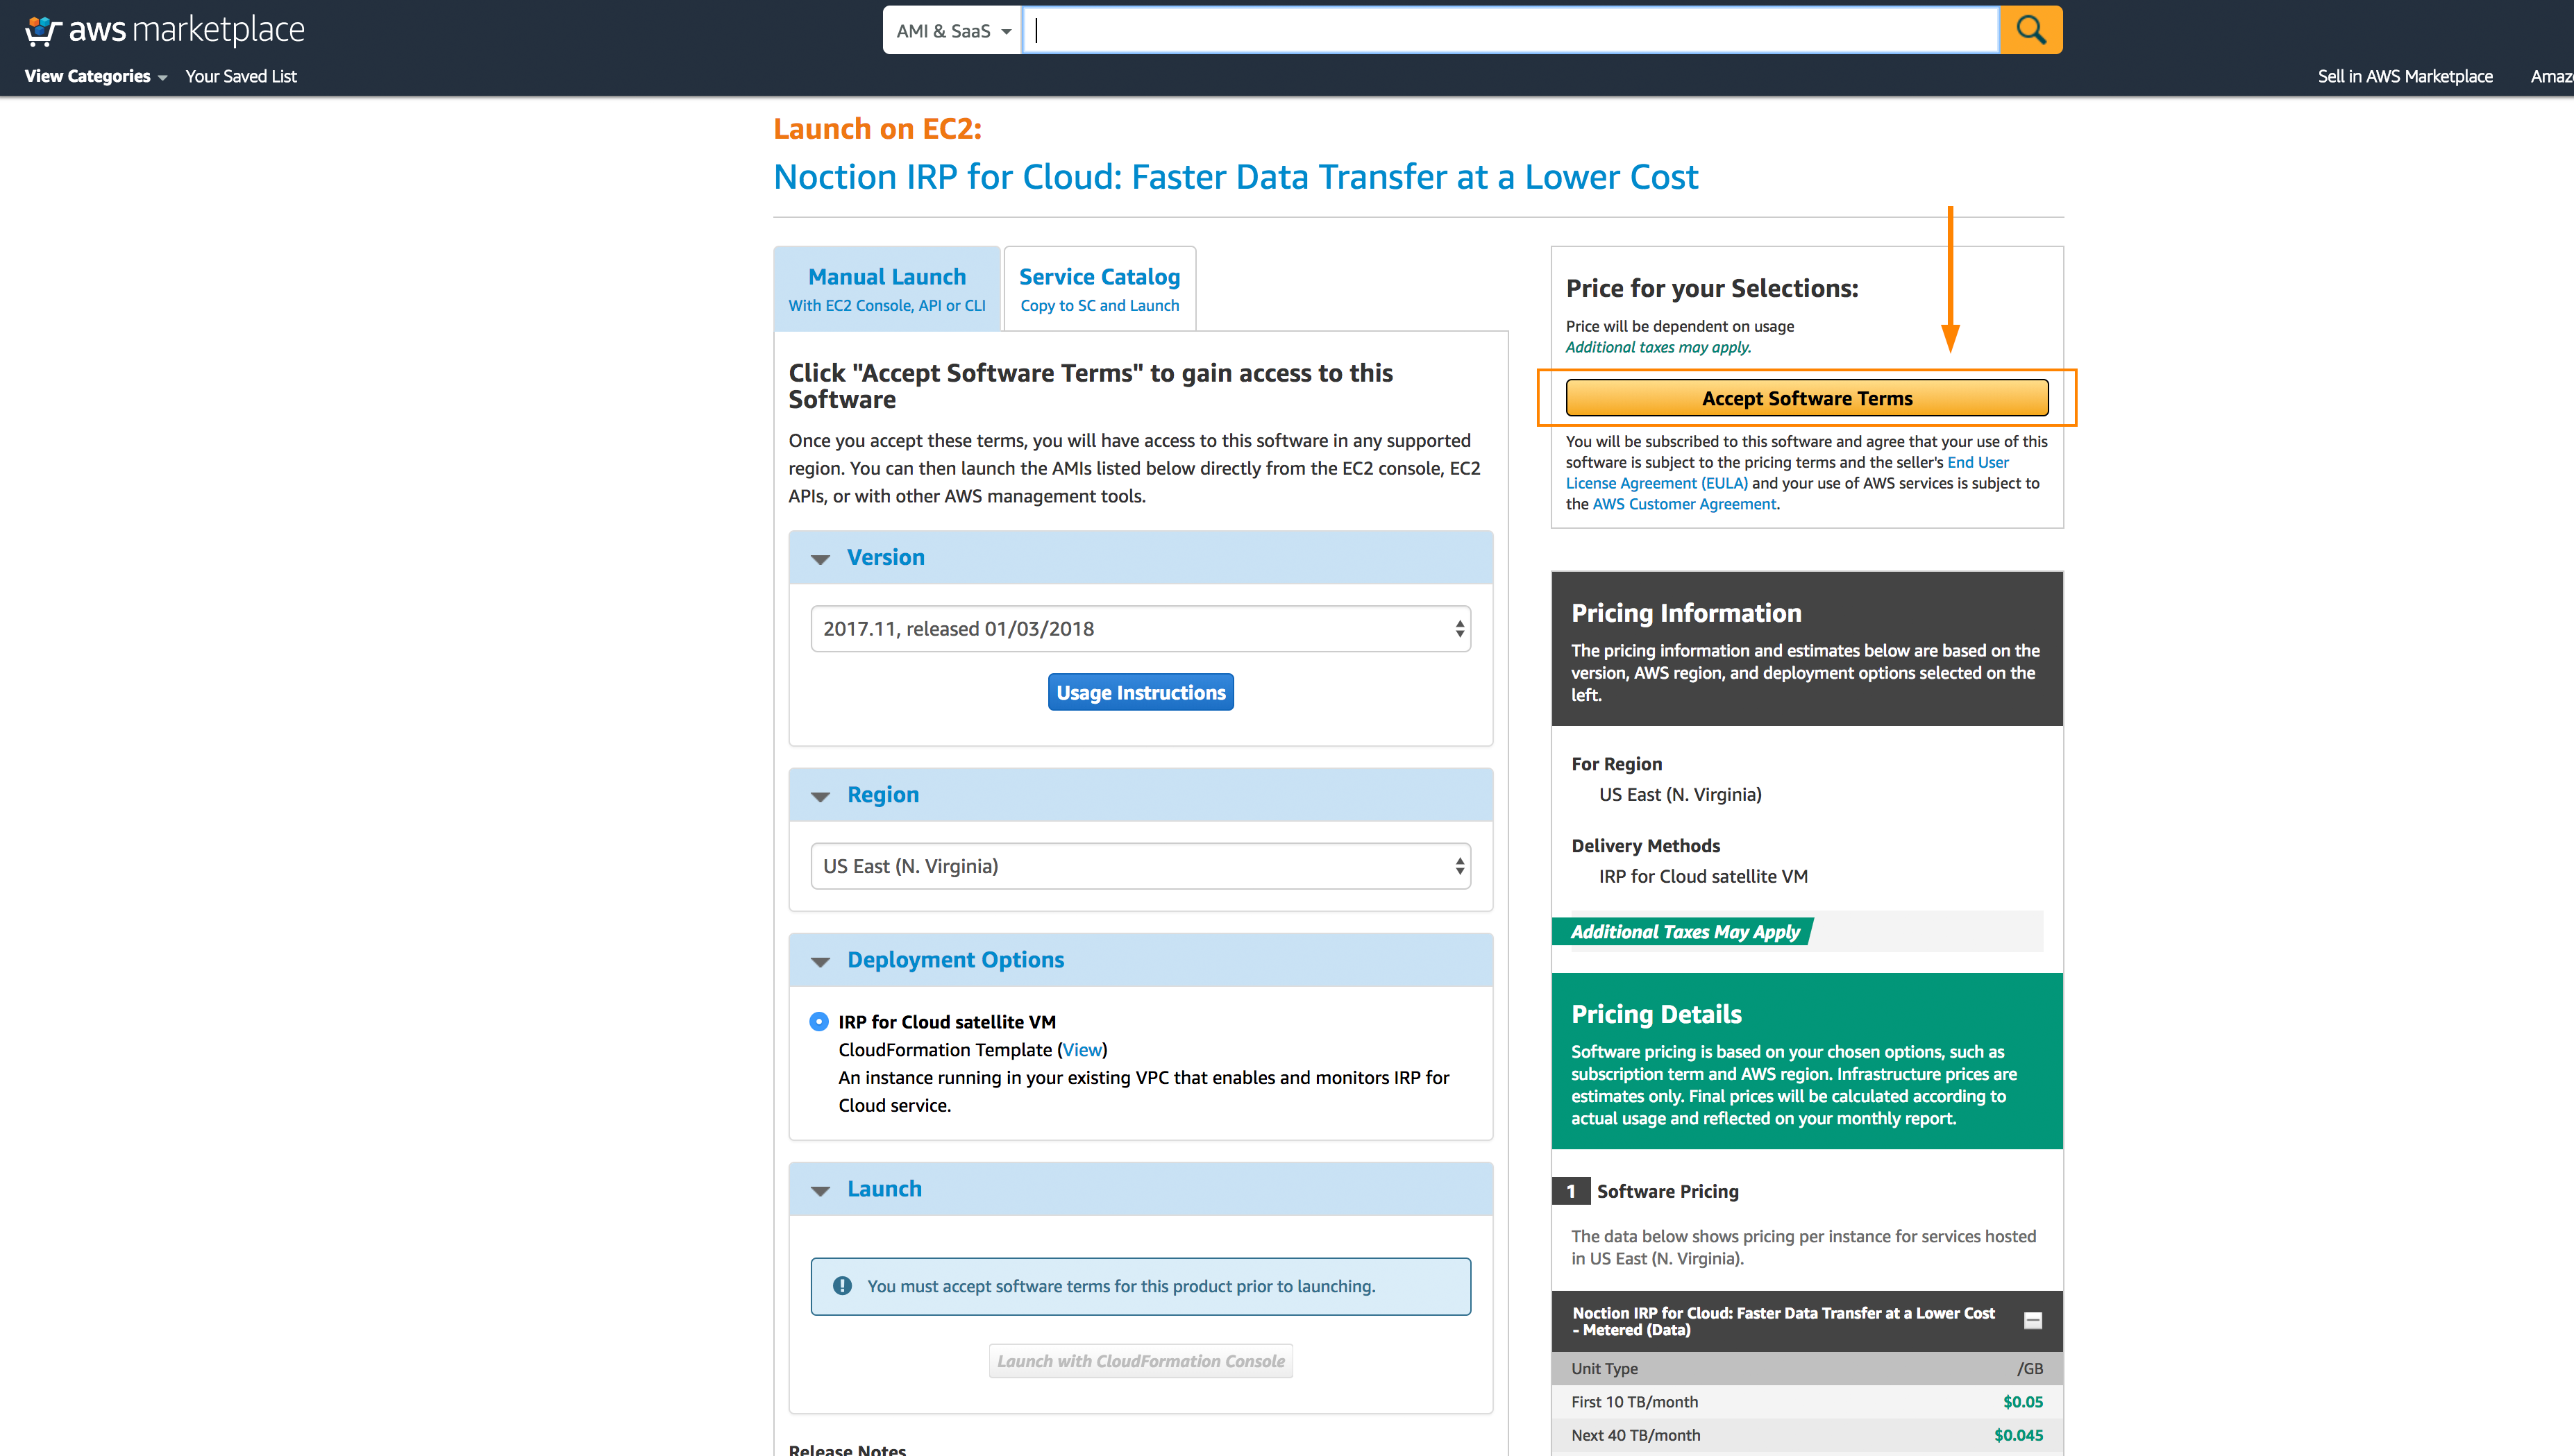Click 'Release Notes' heading
This screenshot has height=1456, width=2574.
point(847,1449)
